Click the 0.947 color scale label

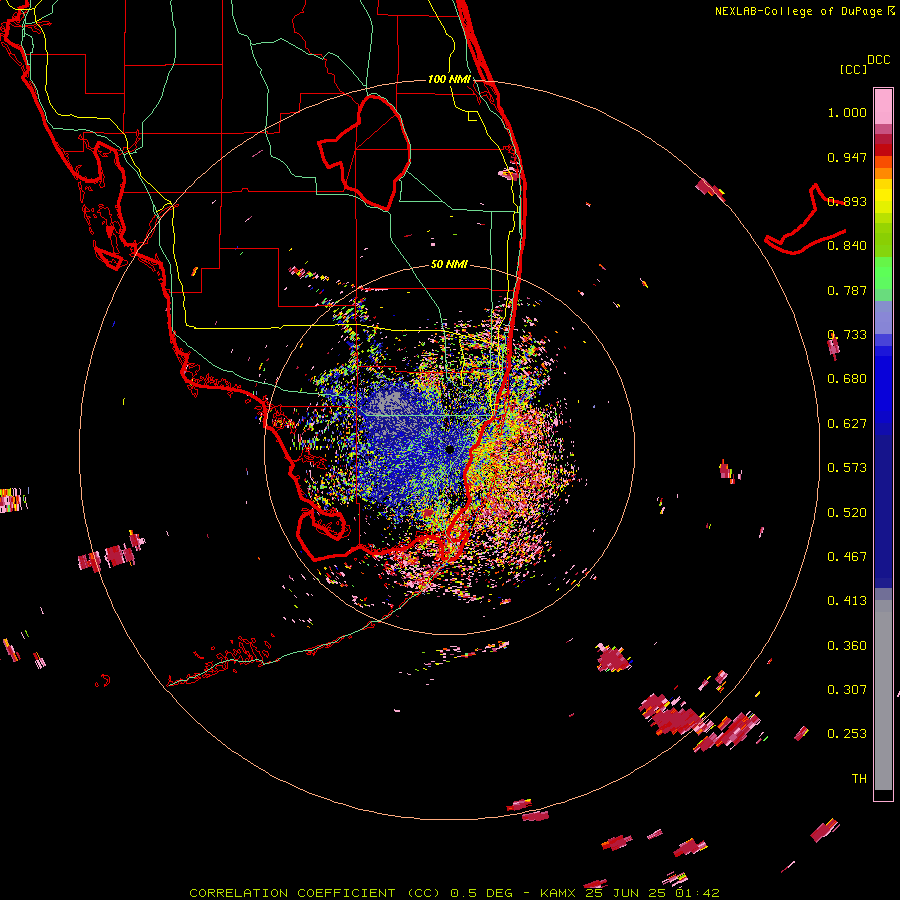point(847,157)
